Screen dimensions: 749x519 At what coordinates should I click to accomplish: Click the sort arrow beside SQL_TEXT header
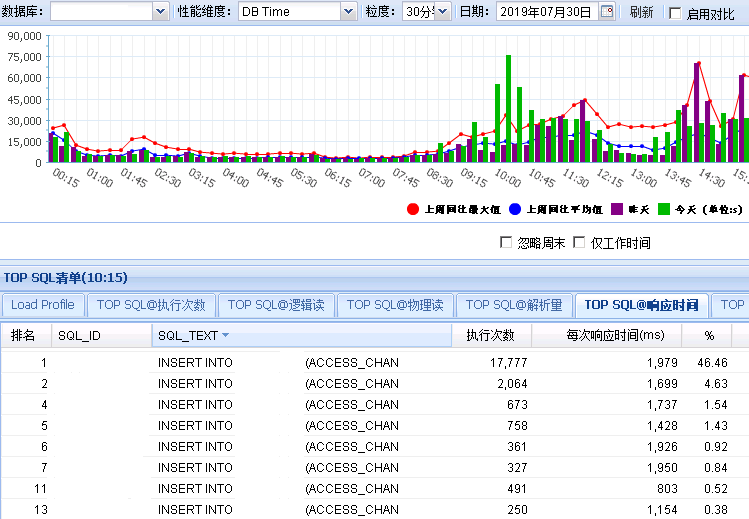(225, 336)
